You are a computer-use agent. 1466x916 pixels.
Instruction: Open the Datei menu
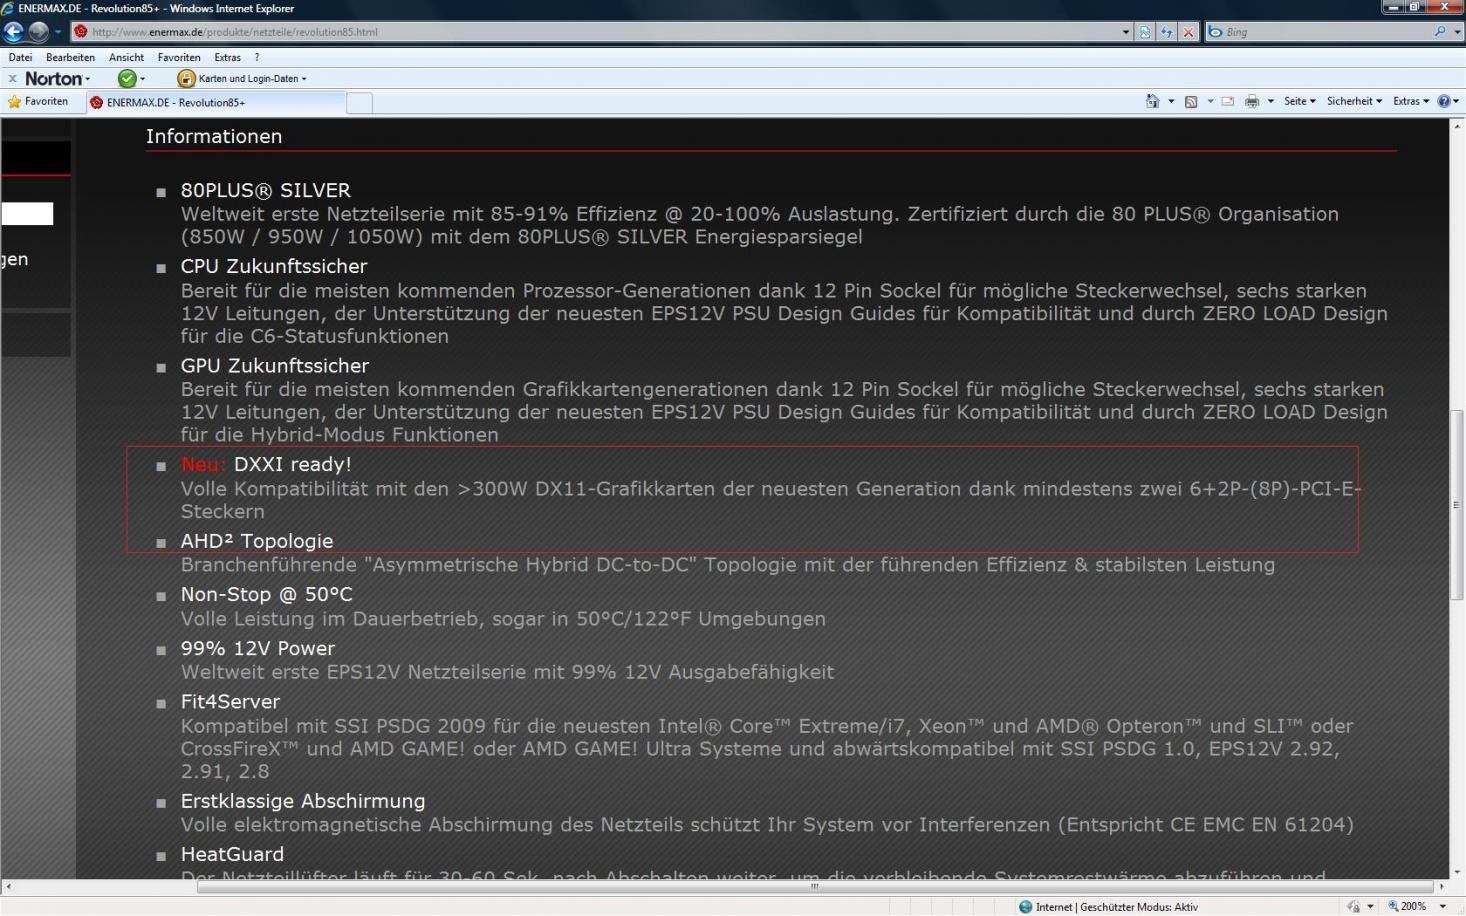pyautogui.click(x=20, y=57)
